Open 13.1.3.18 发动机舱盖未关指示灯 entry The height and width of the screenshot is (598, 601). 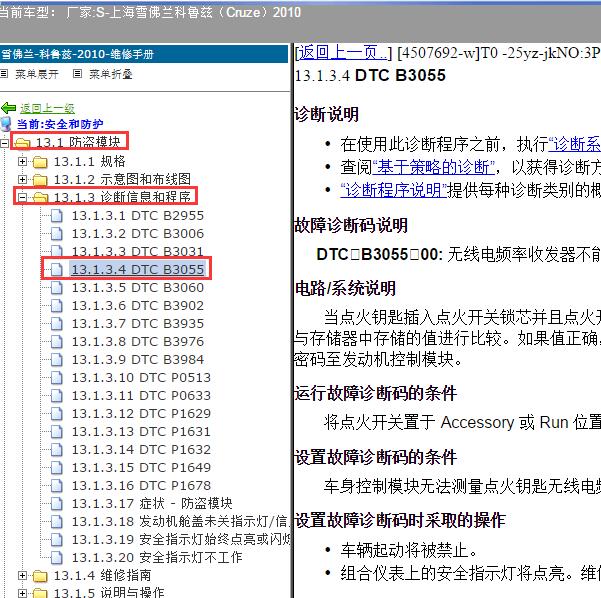[x=180, y=522]
